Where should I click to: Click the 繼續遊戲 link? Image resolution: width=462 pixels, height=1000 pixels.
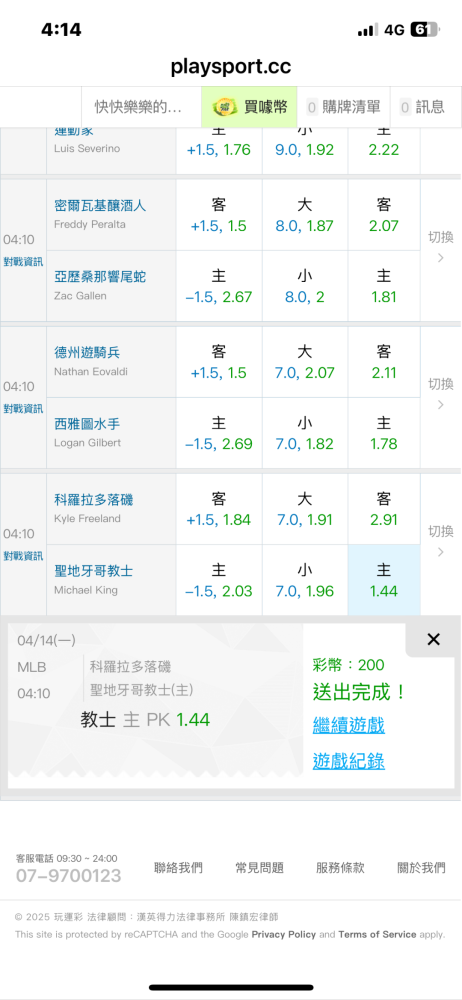click(348, 725)
